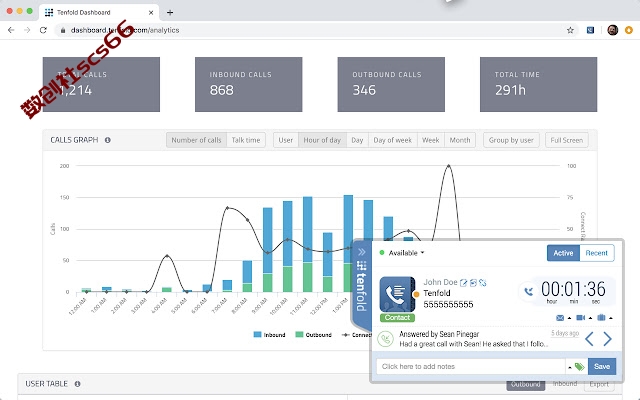
Task: Expand the arrow next to the briefcase icon
Action: [x=611, y=318]
